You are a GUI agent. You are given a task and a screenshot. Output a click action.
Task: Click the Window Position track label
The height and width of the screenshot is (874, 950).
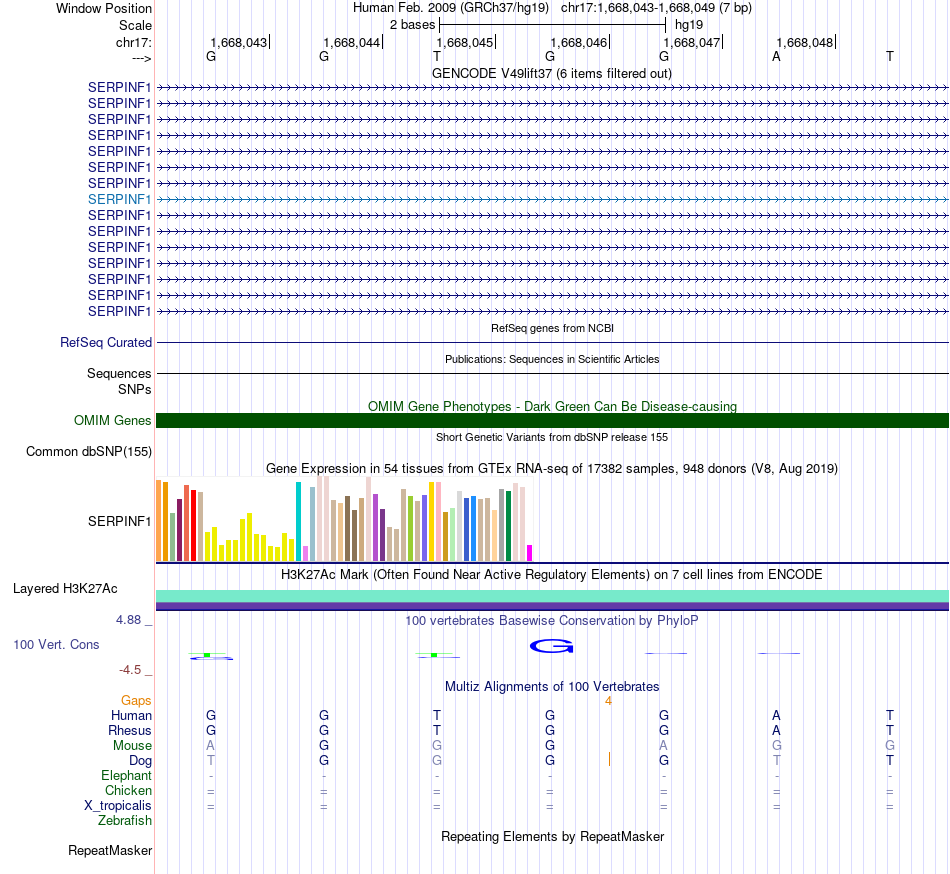pyautogui.click(x=104, y=8)
